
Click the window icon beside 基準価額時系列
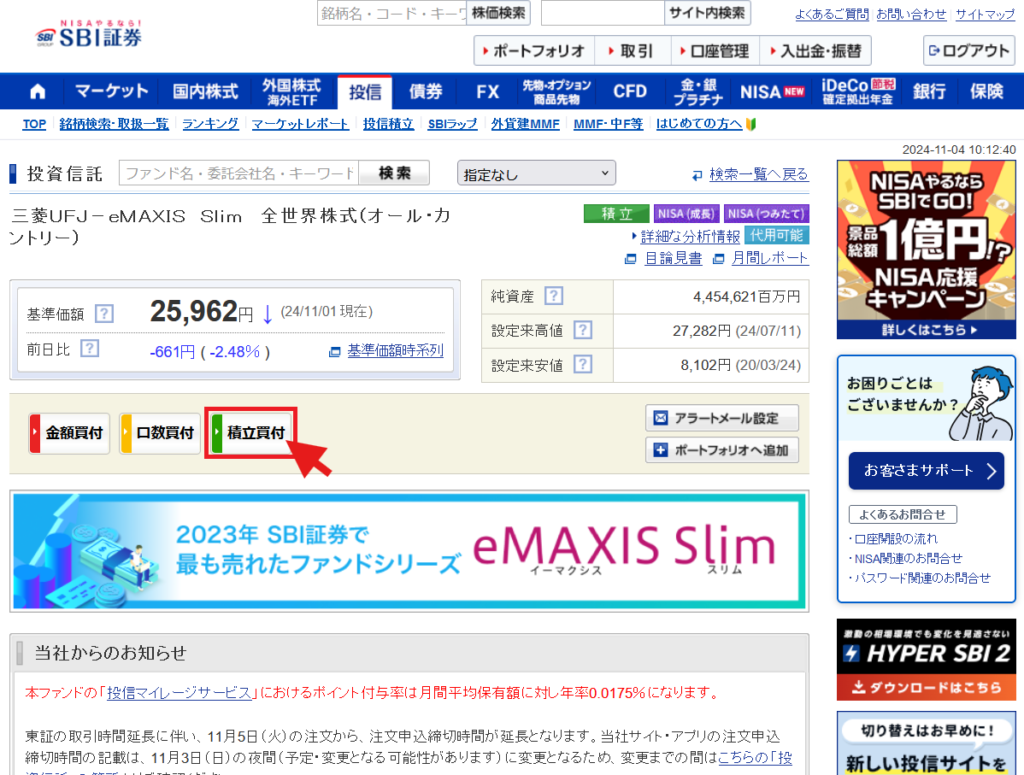click(334, 352)
